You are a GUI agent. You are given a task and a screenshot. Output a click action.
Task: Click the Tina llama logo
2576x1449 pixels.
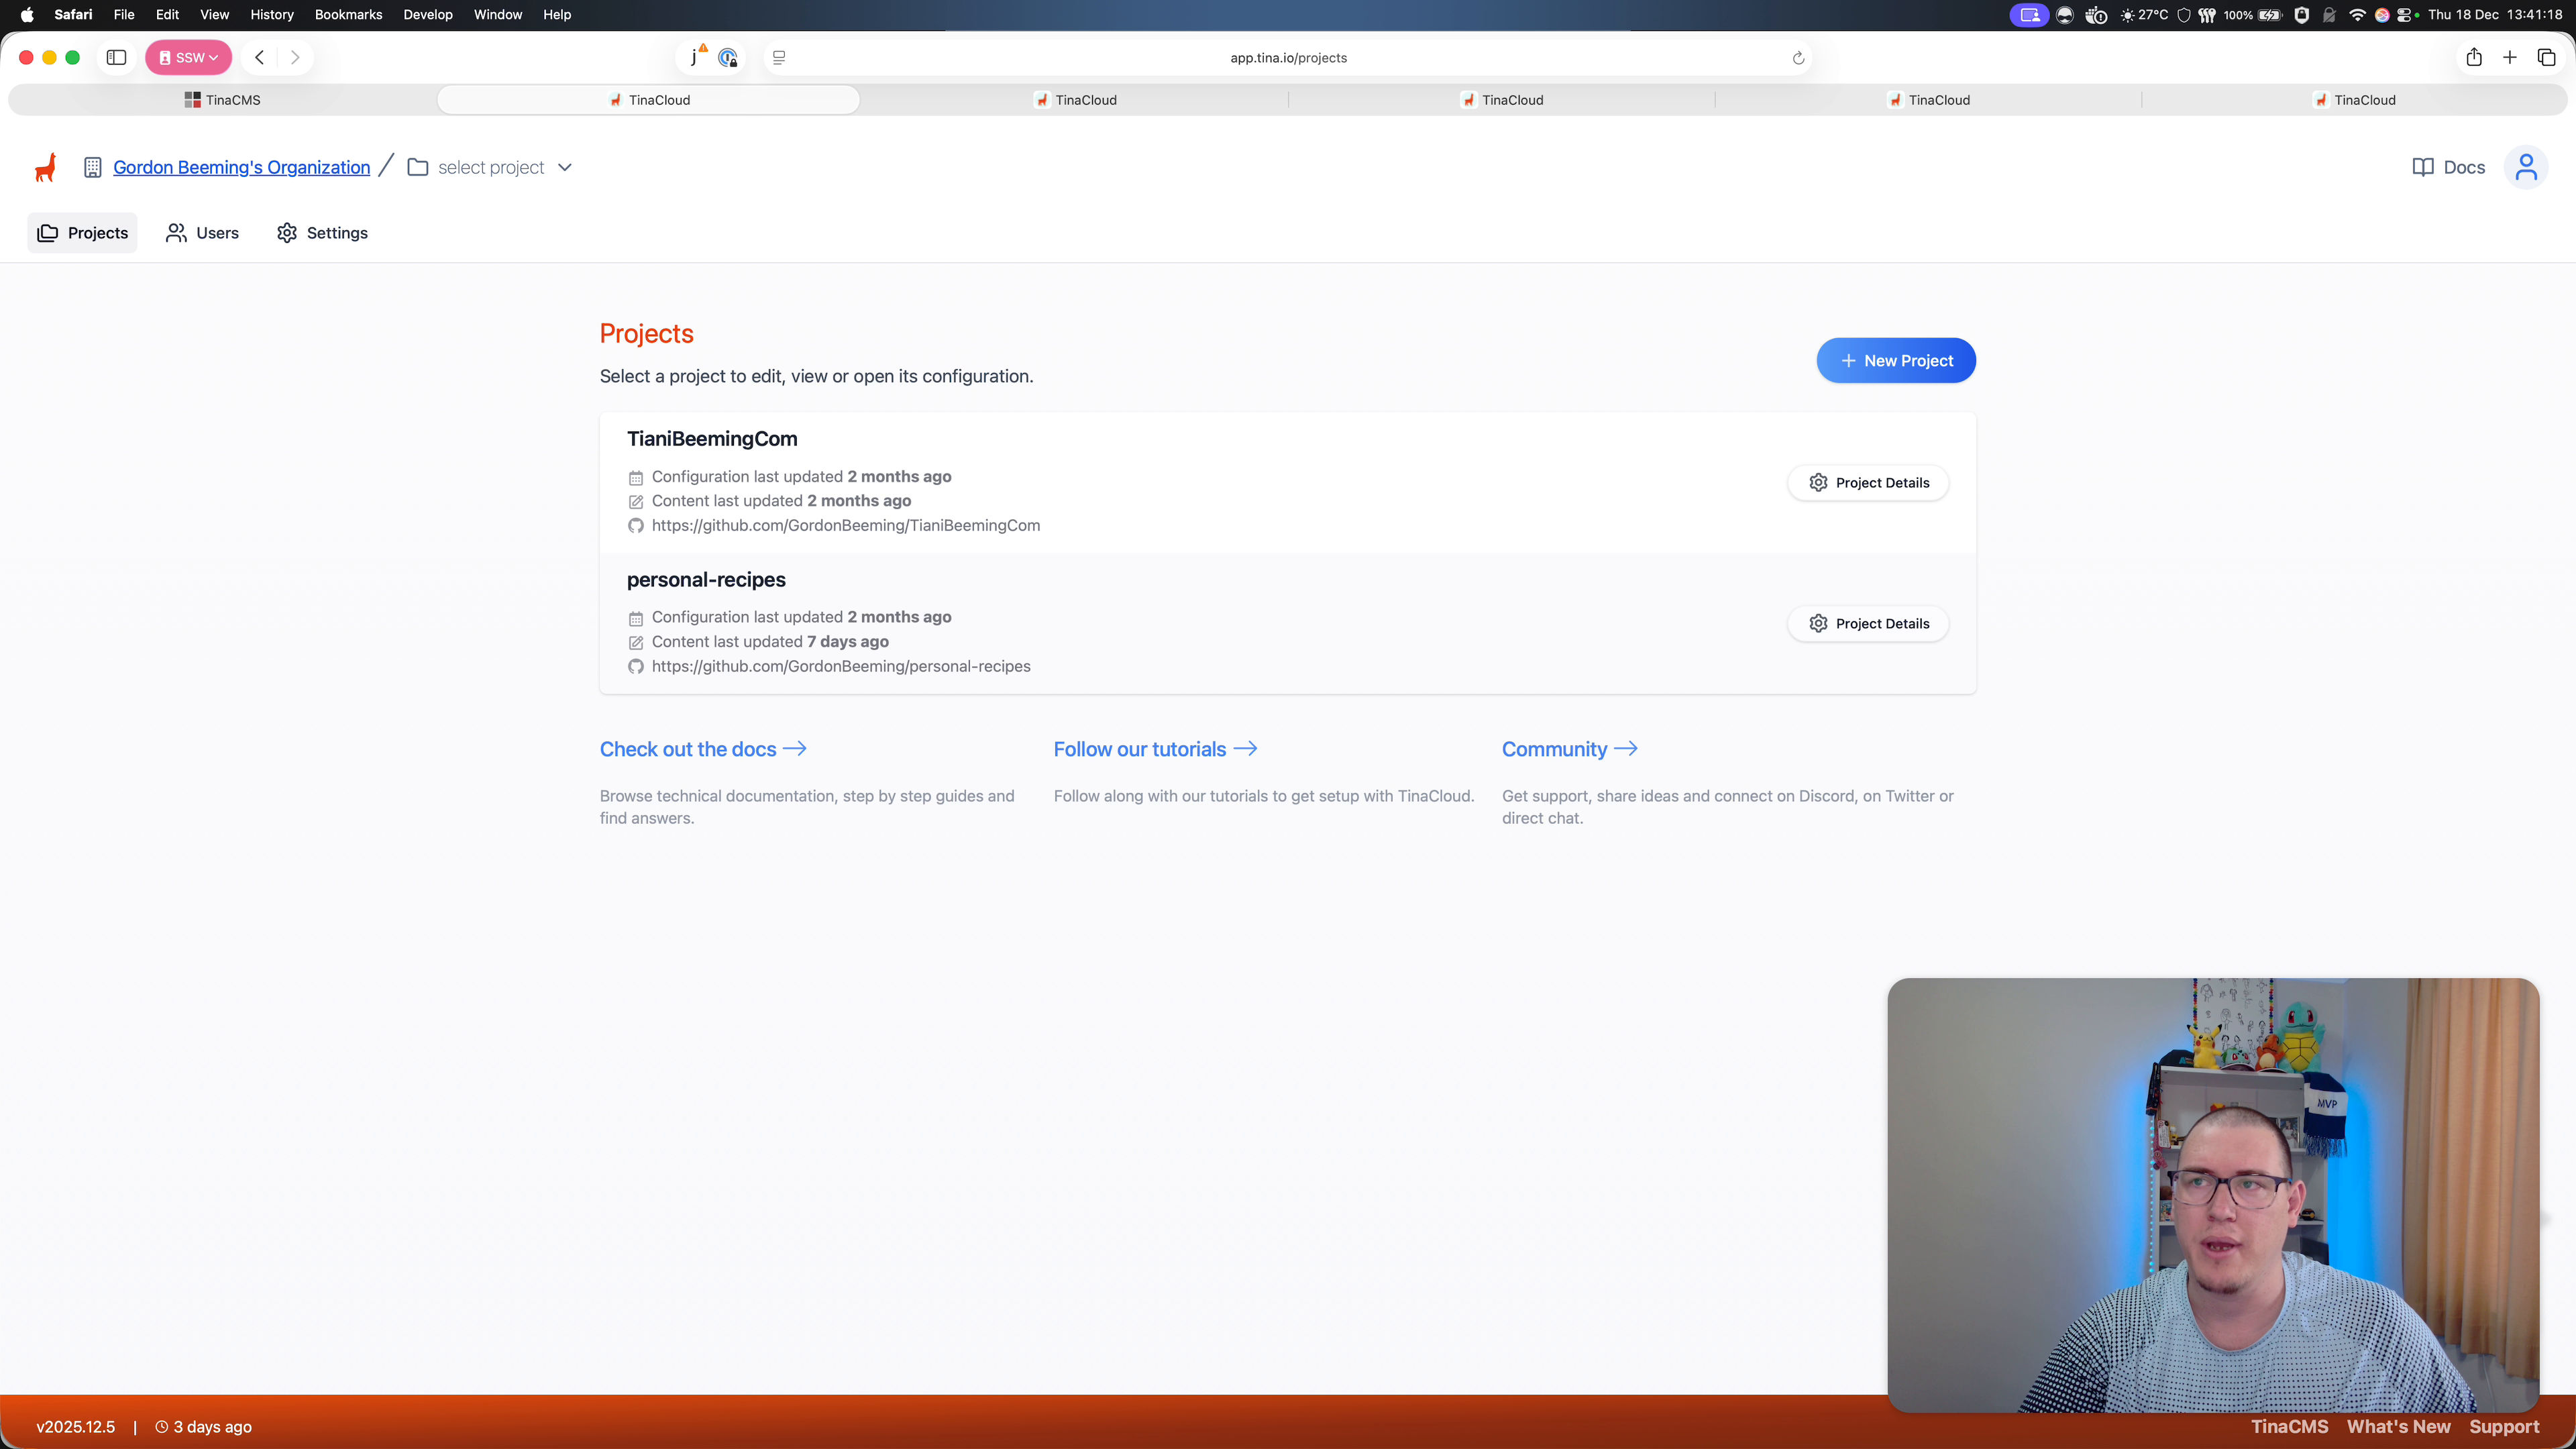[46, 167]
